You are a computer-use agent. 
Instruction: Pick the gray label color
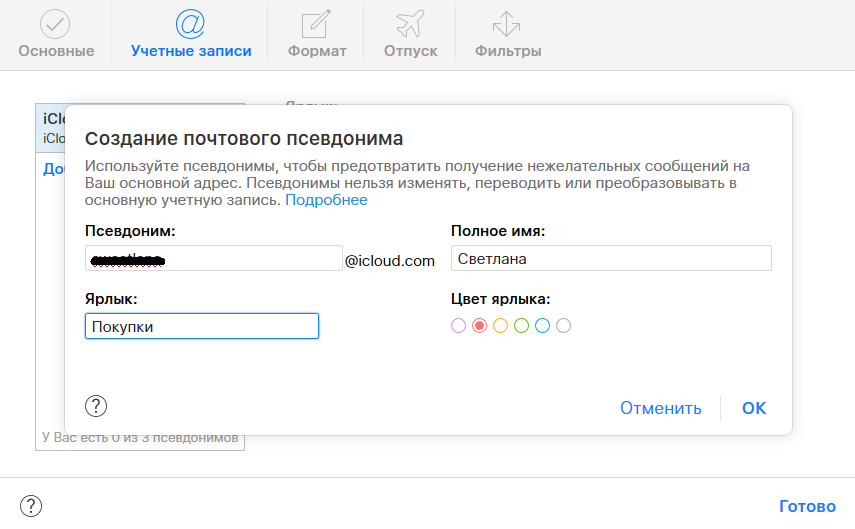tap(563, 325)
